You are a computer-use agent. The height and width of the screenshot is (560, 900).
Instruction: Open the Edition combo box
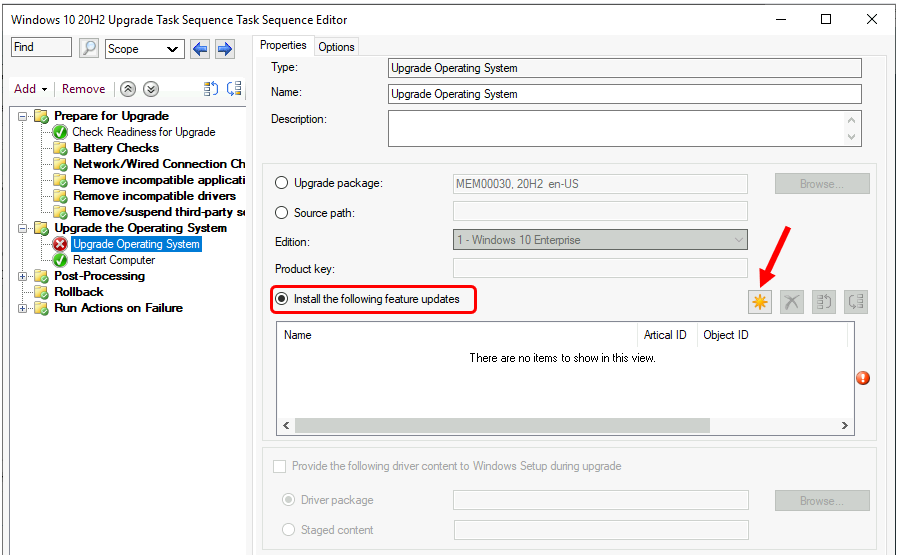[x=600, y=240]
